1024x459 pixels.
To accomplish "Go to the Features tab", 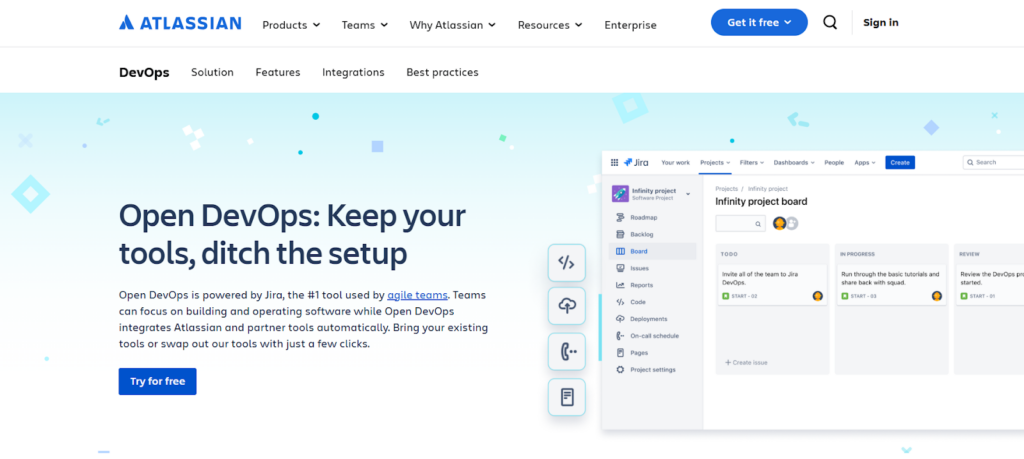I will 278,72.
